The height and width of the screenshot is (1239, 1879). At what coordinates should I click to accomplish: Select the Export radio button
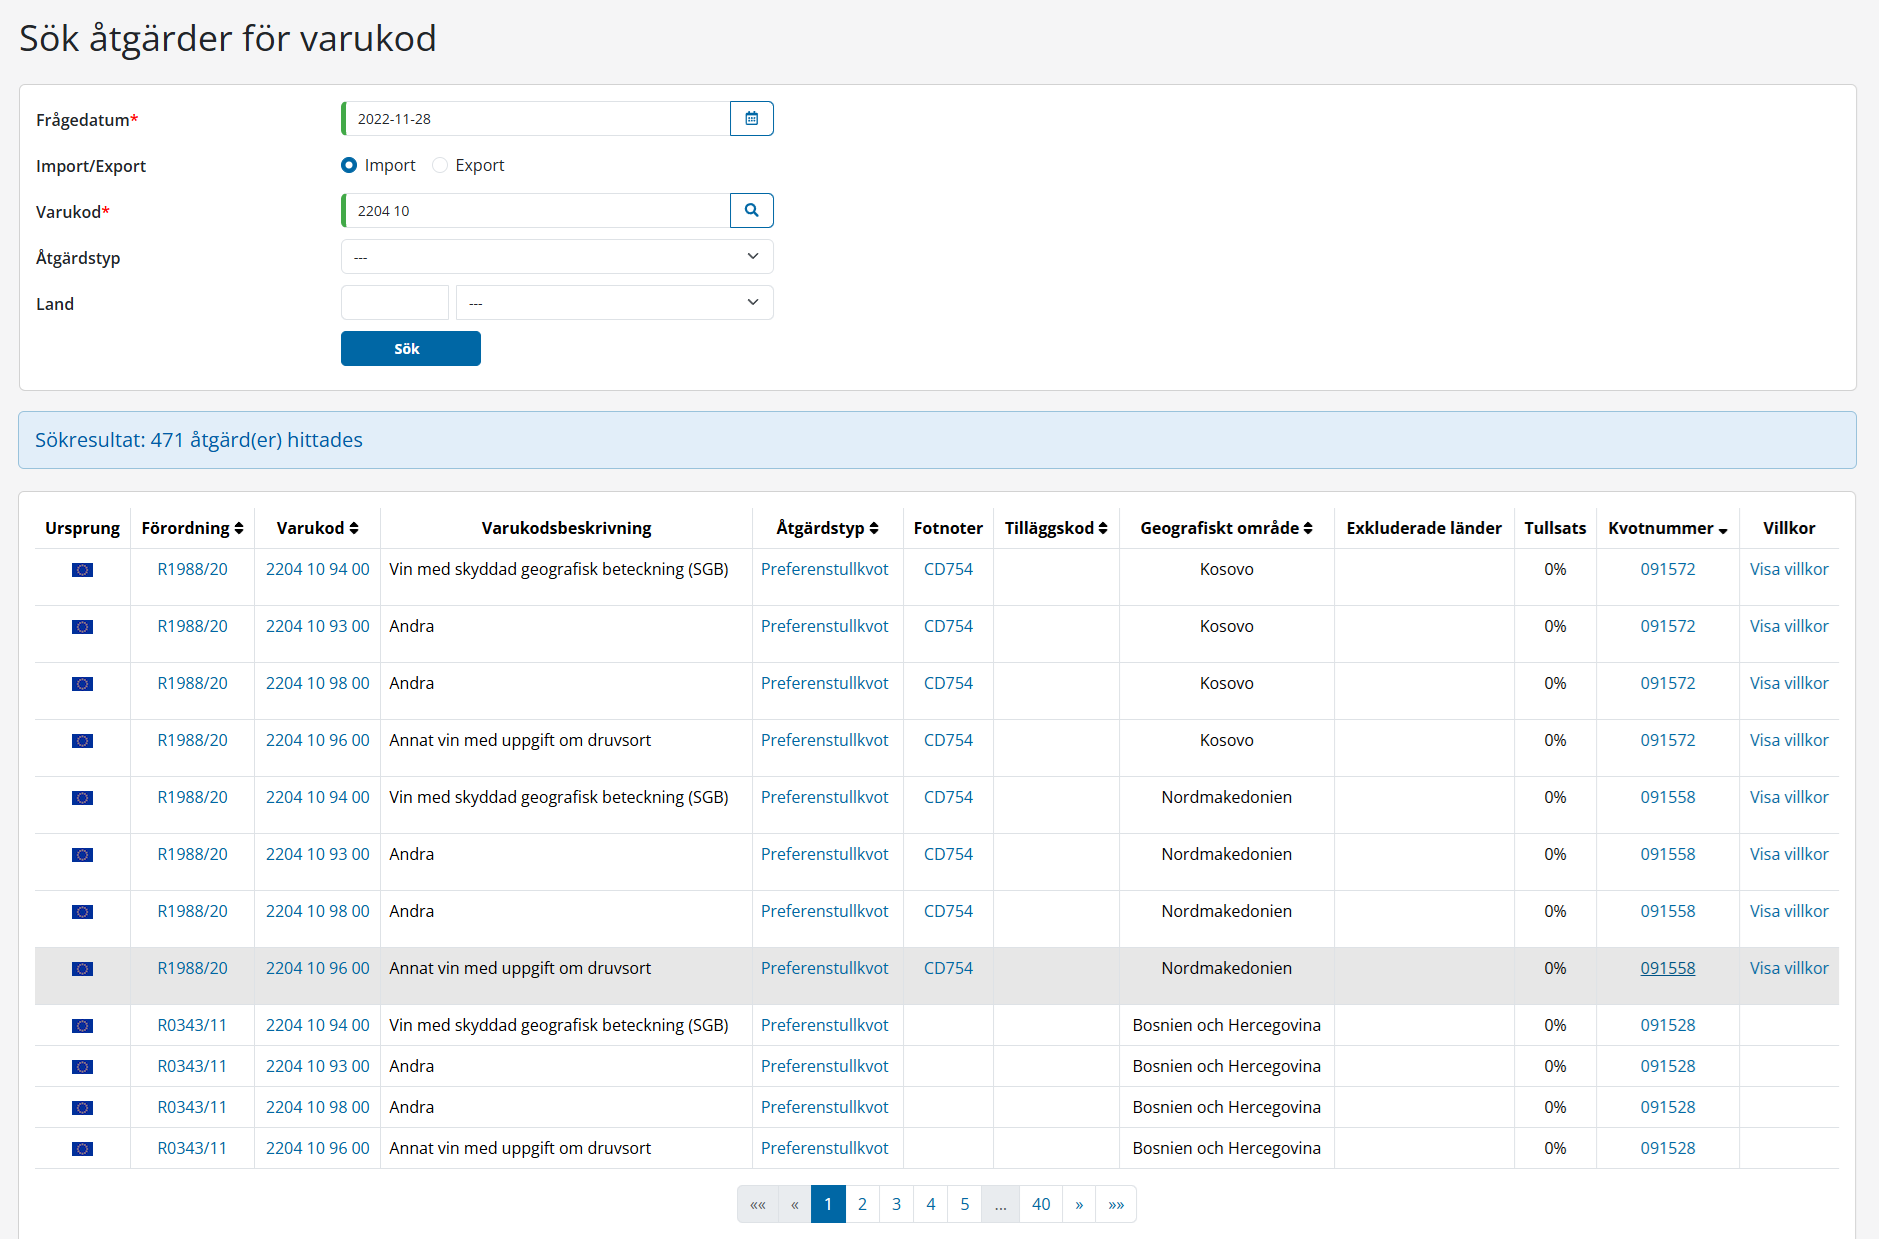[x=440, y=165]
